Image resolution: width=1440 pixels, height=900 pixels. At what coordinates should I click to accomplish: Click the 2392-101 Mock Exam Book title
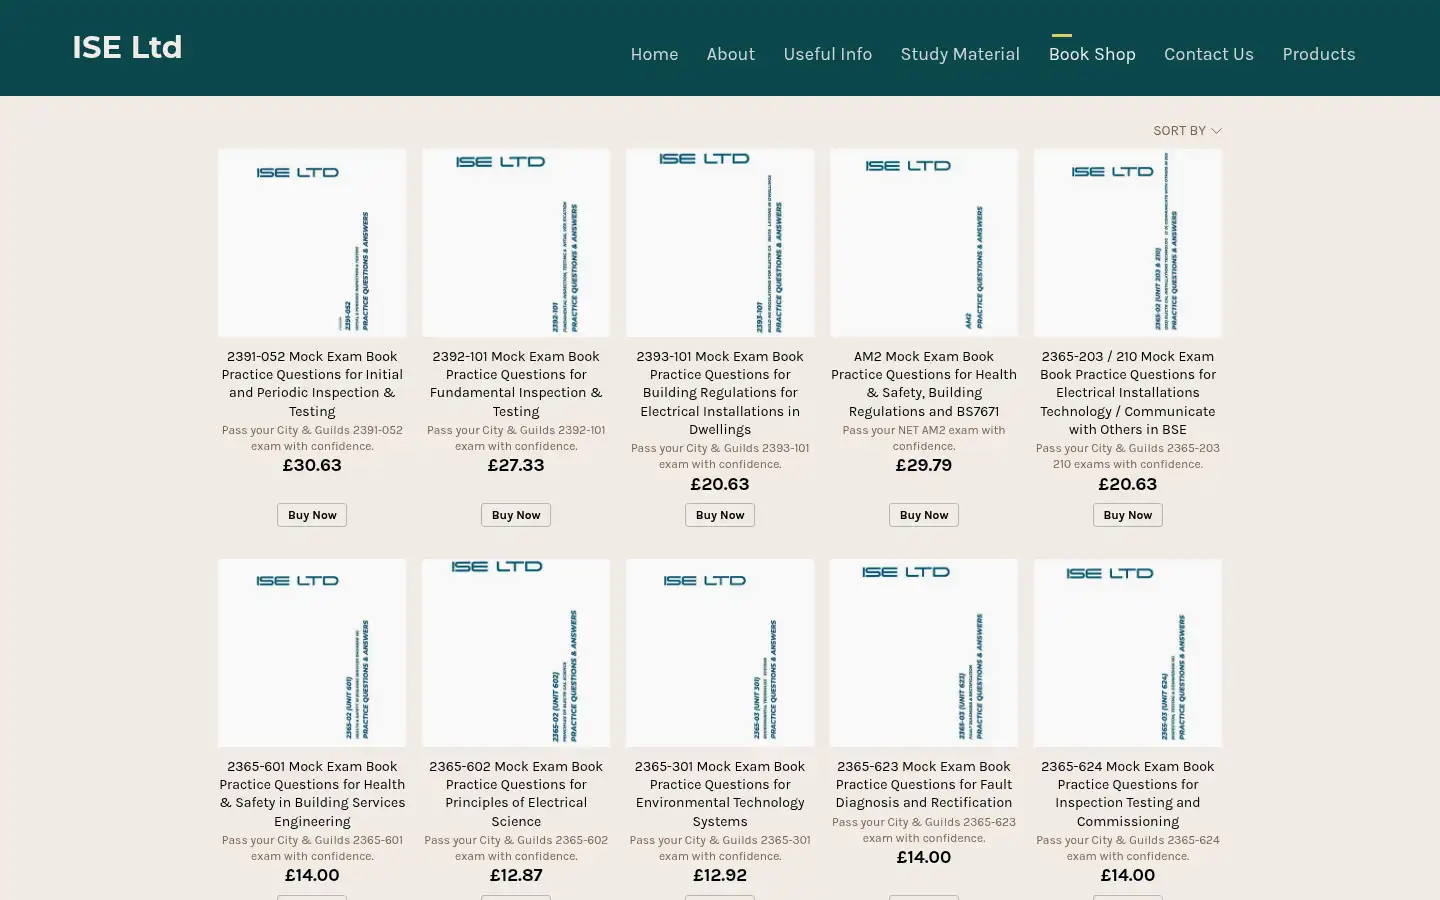click(x=516, y=384)
